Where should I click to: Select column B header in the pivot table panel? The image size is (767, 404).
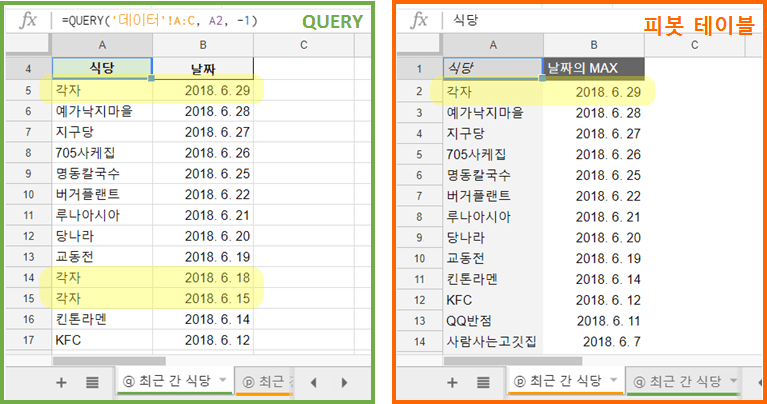pos(594,44)
